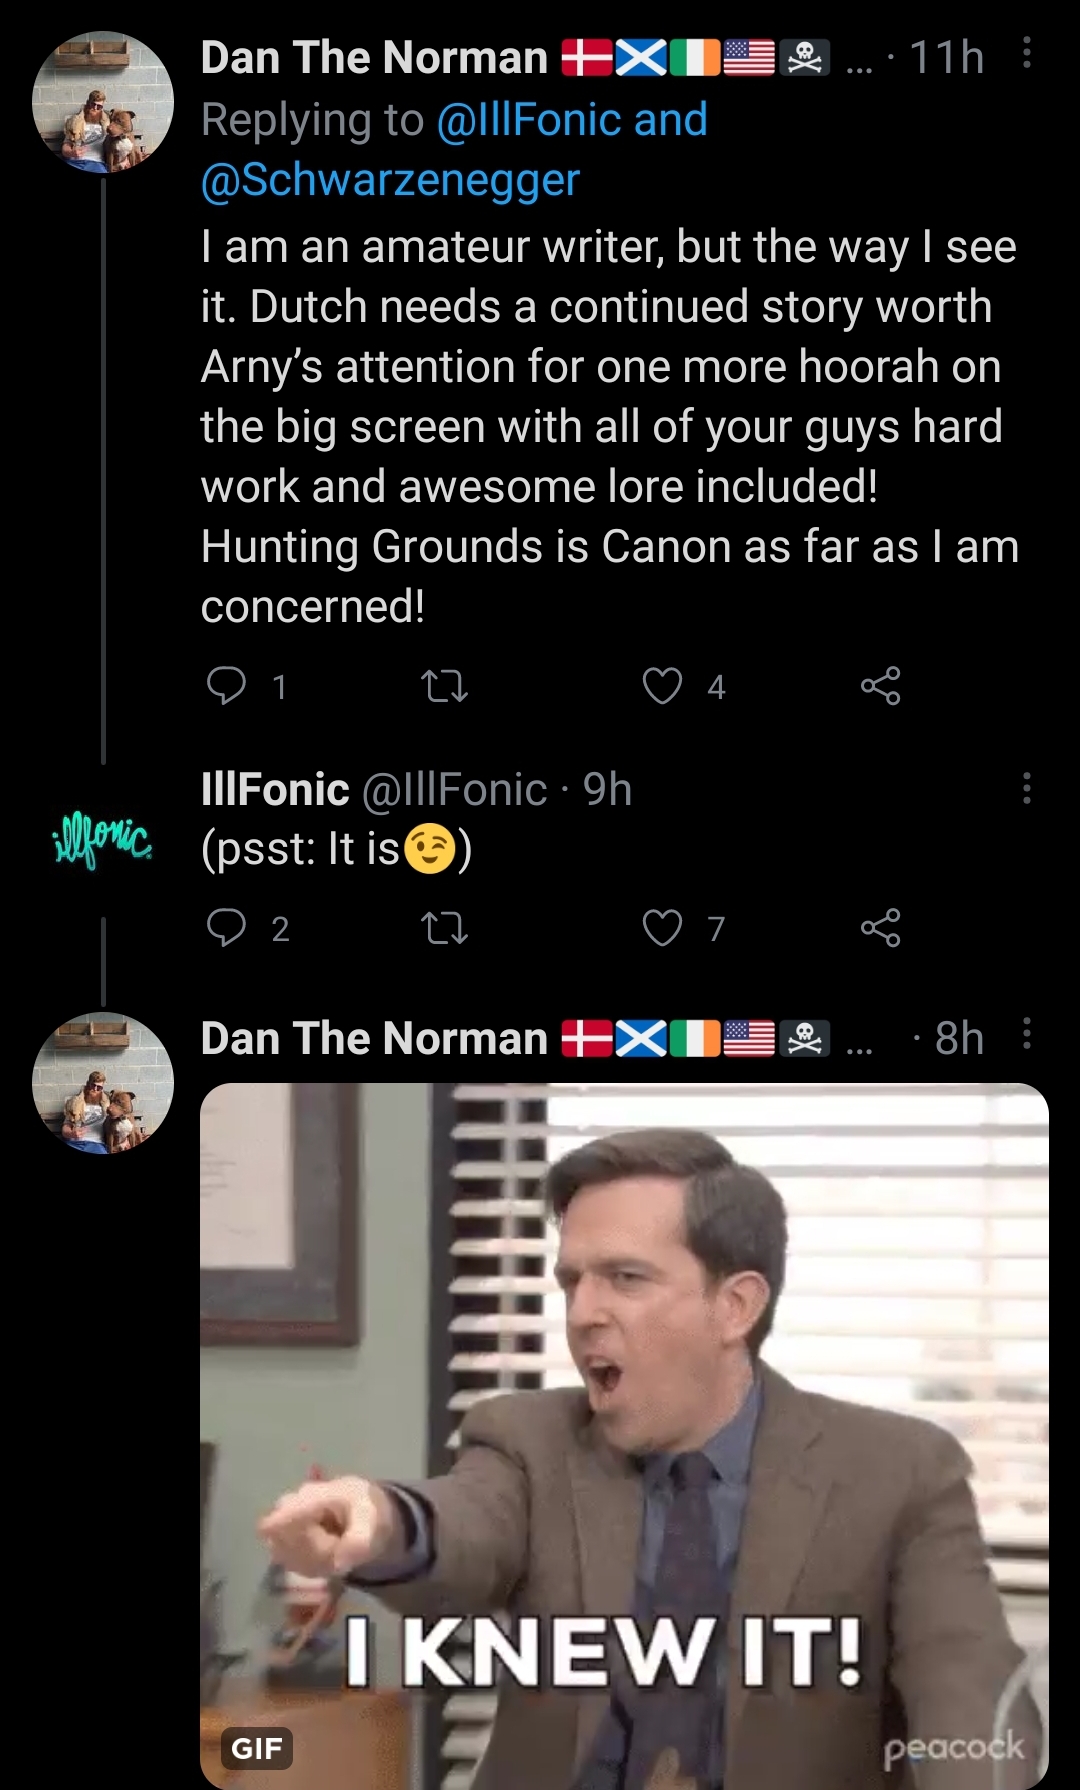
Task: Share IllFonic's reply tweet
Action: tap(880, 928)
